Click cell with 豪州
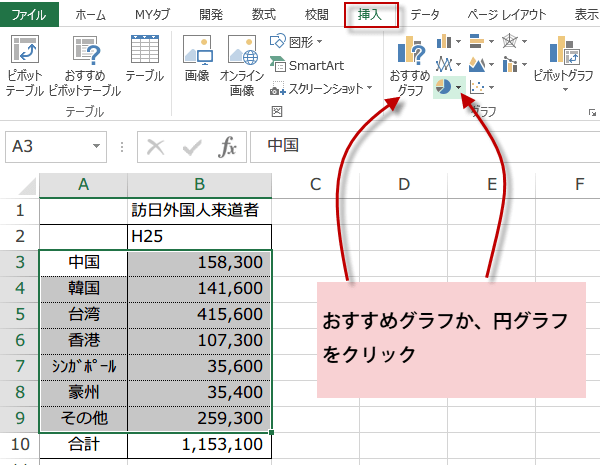Image resolution: width=600 pixels, height=465 pixels. tap(83, 393)
